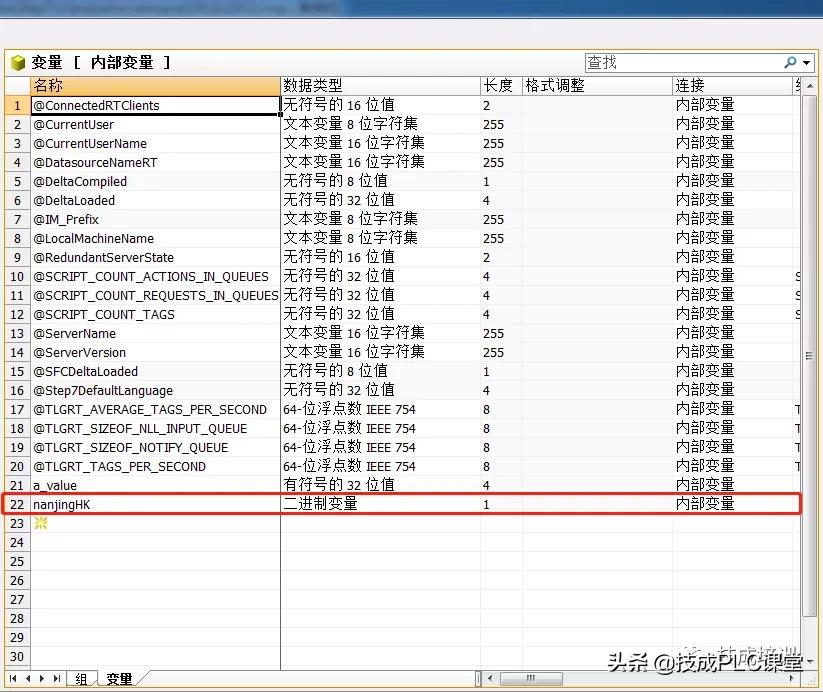Screen dimensions: 823x692
Task: Switch to the 变量 tab
Action: [x=119, y=678]
